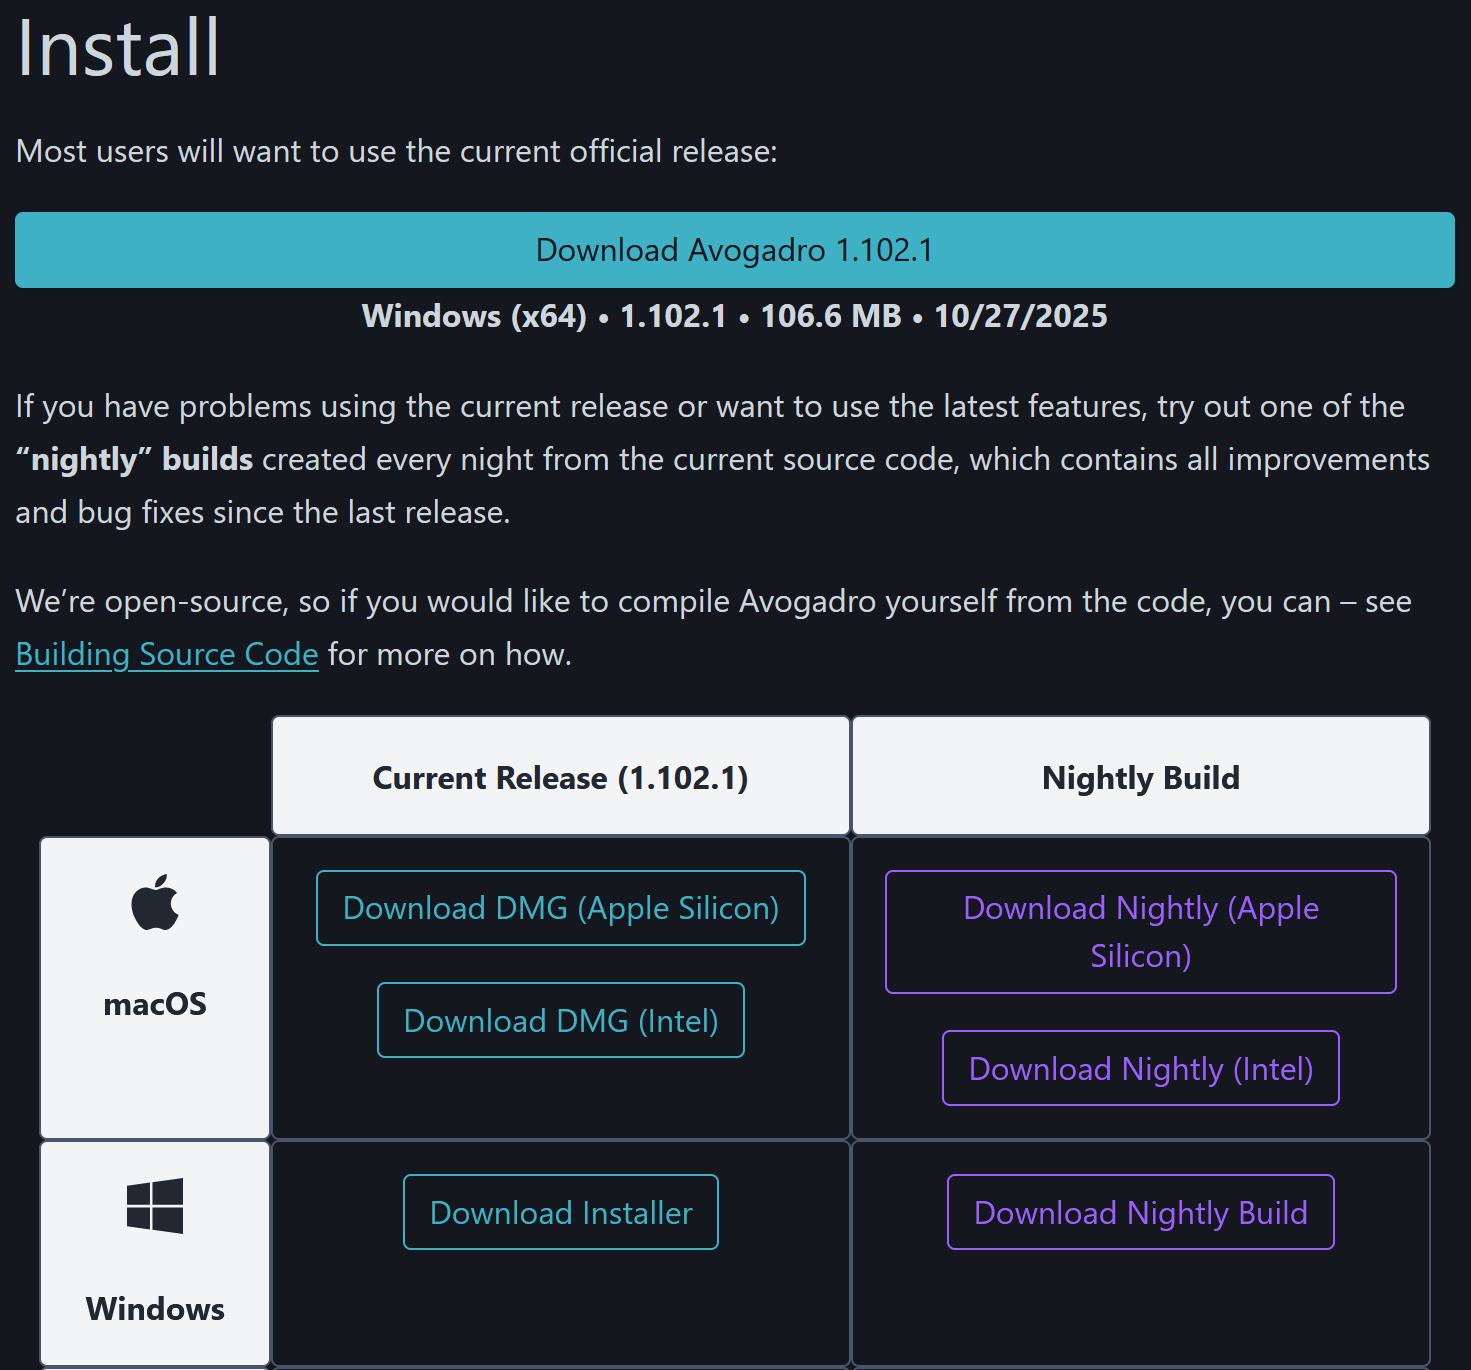Viewport: 1471px width, 1370px height.
Task: Click the Windows Download Installer button
Action: [x=560, y=1212]
